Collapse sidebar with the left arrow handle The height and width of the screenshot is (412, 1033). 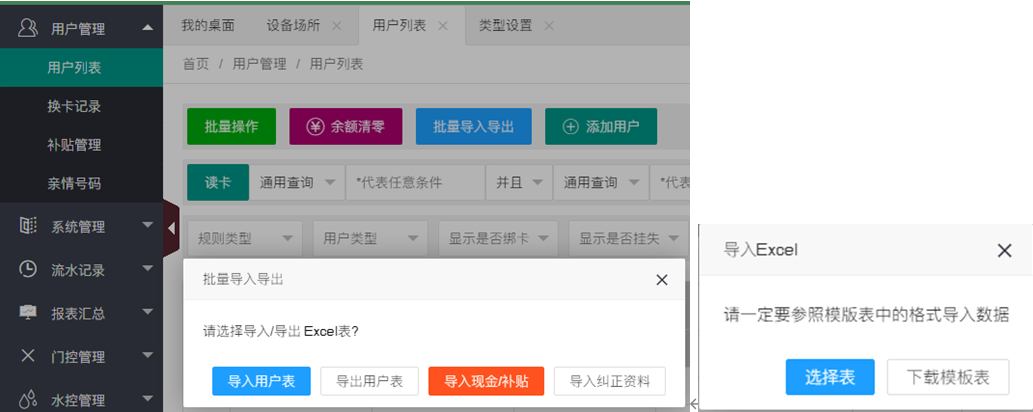170,229
